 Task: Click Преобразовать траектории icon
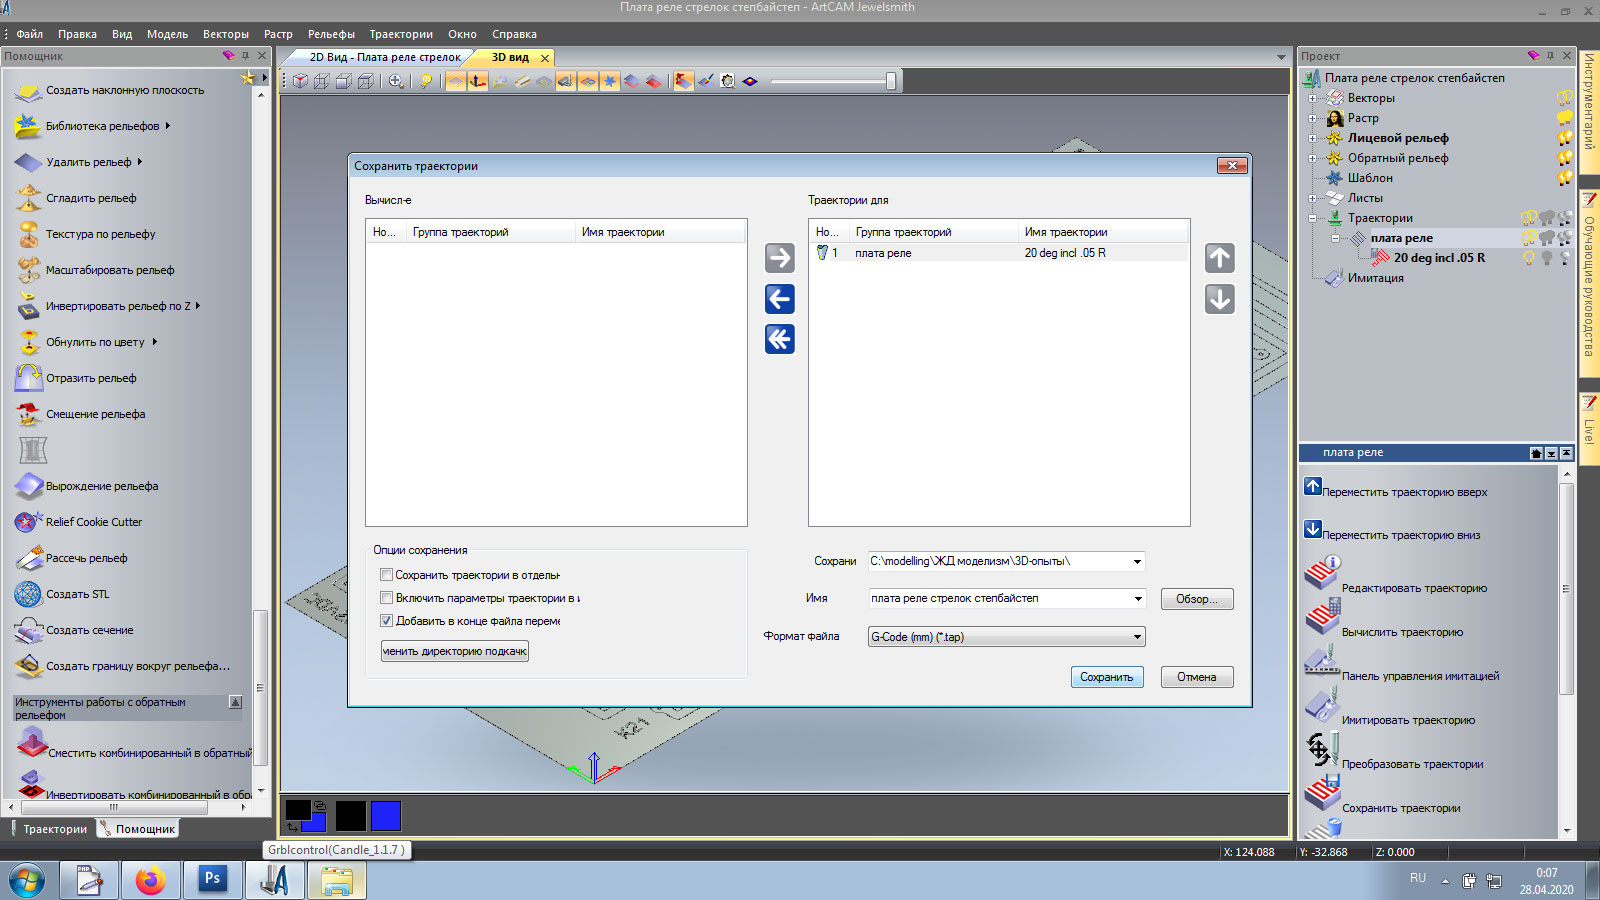(x=1322, y=750)
